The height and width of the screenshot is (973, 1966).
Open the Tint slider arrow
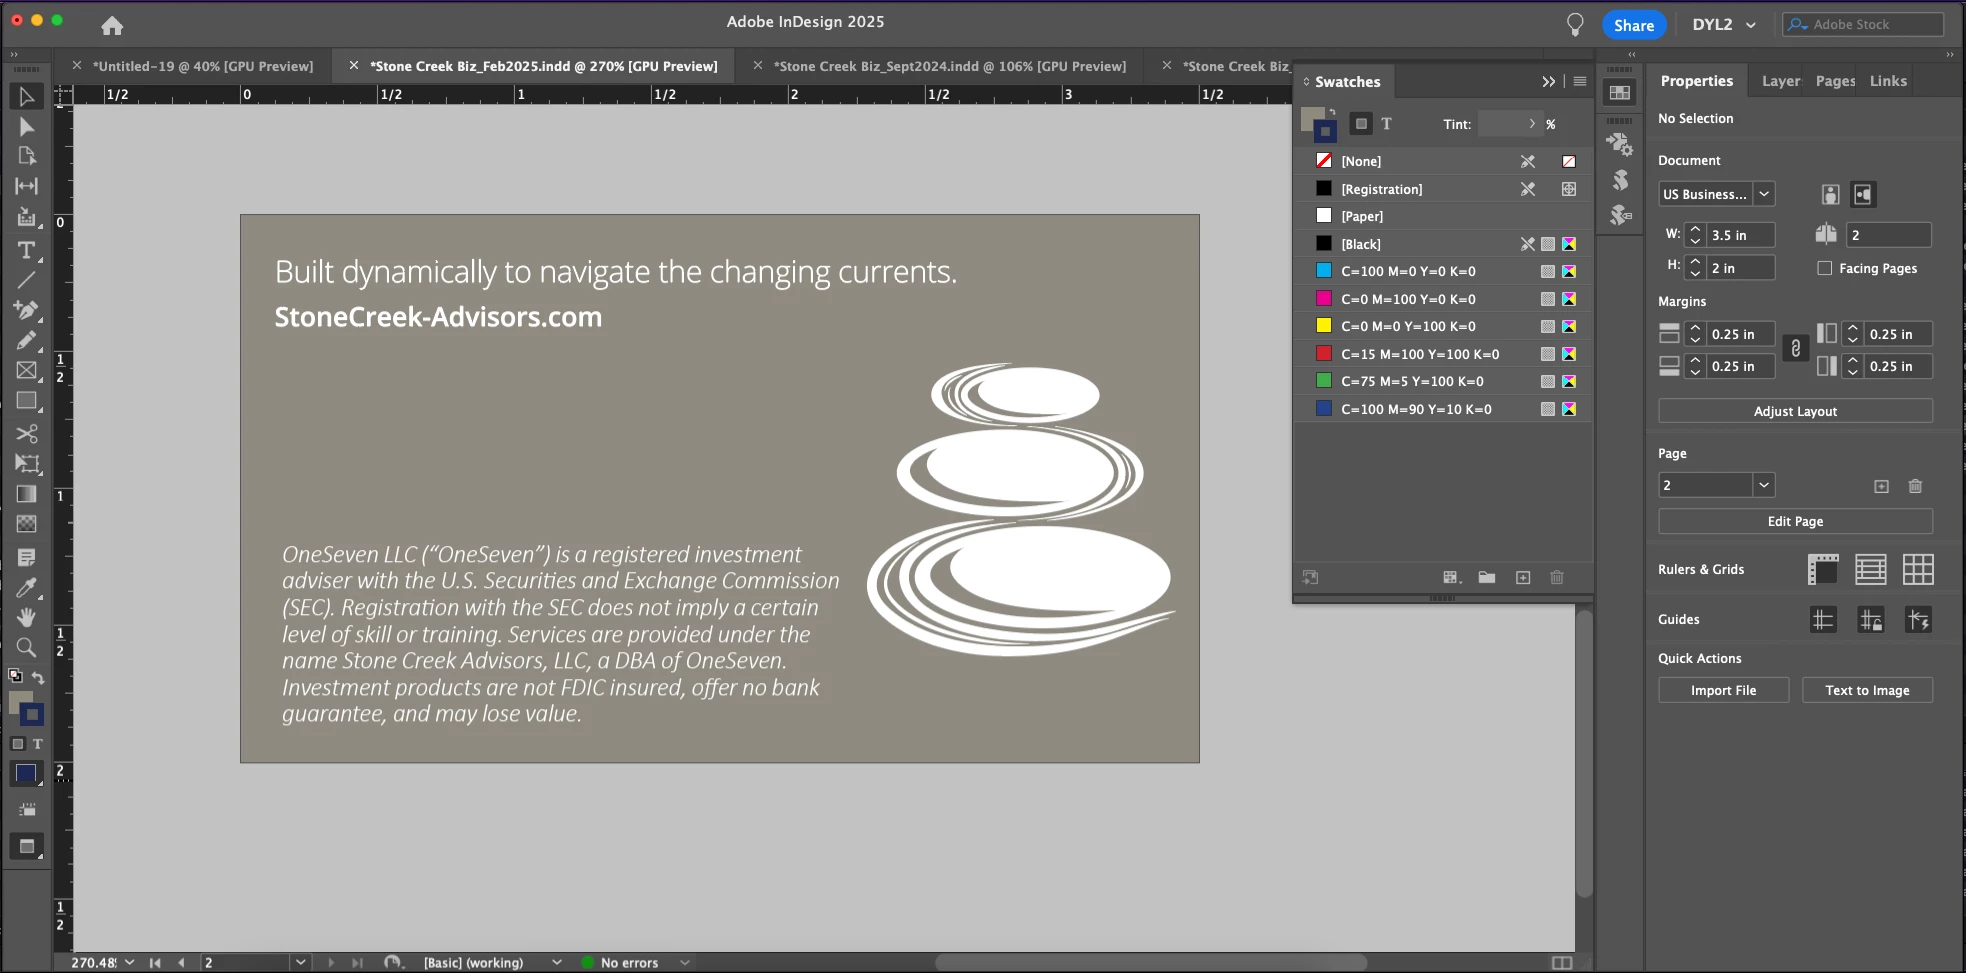1532,124
